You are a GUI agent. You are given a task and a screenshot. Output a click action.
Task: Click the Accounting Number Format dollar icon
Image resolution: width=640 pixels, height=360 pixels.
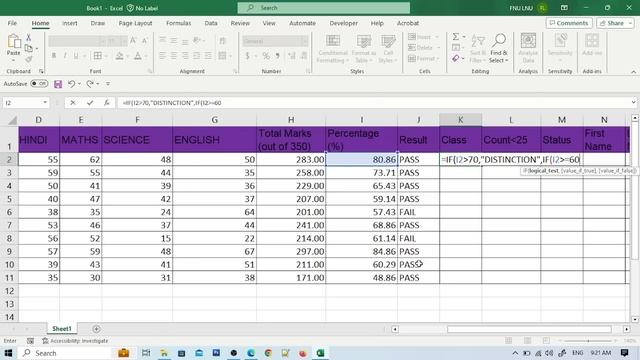(247, 56)
